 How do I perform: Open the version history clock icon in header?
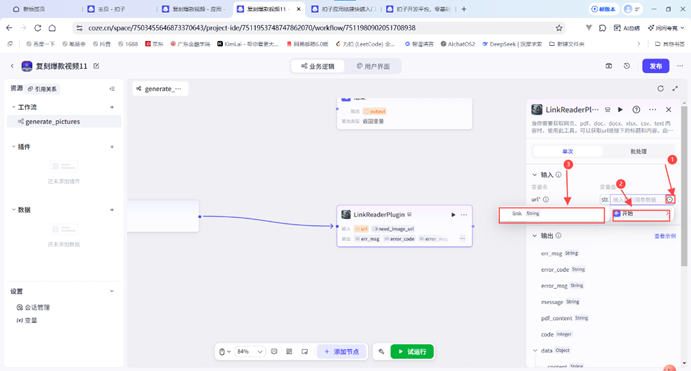pyautogui.click(x=627, y=66)
